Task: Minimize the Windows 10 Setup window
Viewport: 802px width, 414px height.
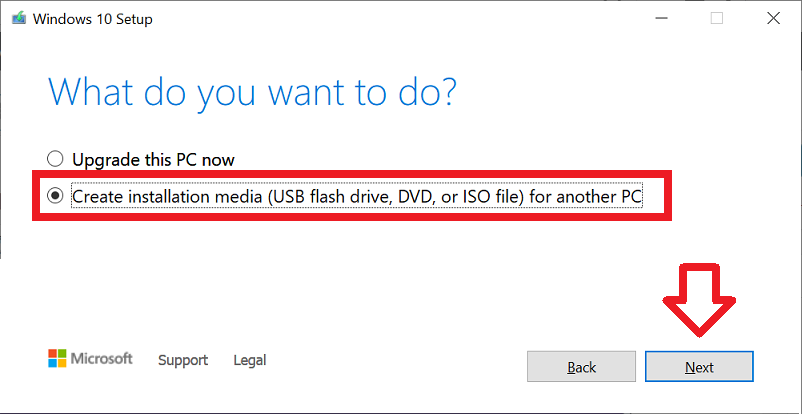Action: pos(661,18)
